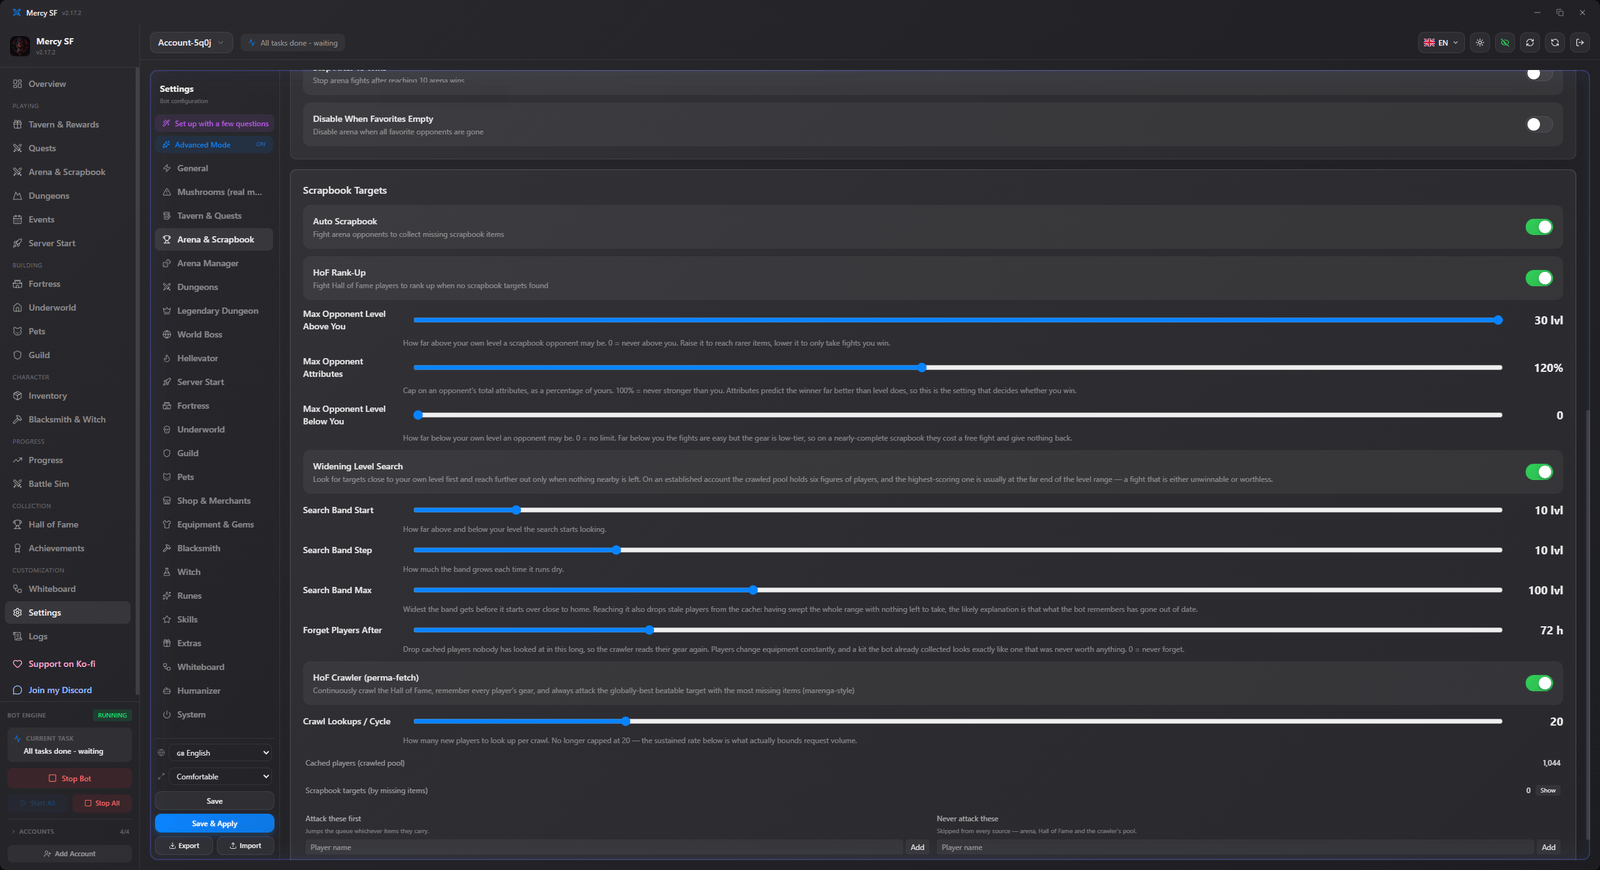Image resolution: width=1600 pixels, height=870 pixels.
Task: Click the Runes icon in settings list
Action: tap(167, 596)
